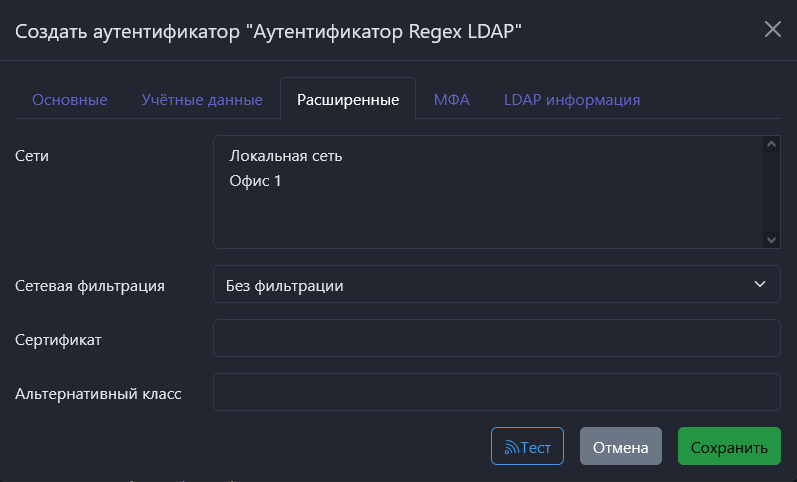This screenshot has height=482, width=797.
Task: Select Локальная сеть in the networks list
Action: [x=286, y=156]
